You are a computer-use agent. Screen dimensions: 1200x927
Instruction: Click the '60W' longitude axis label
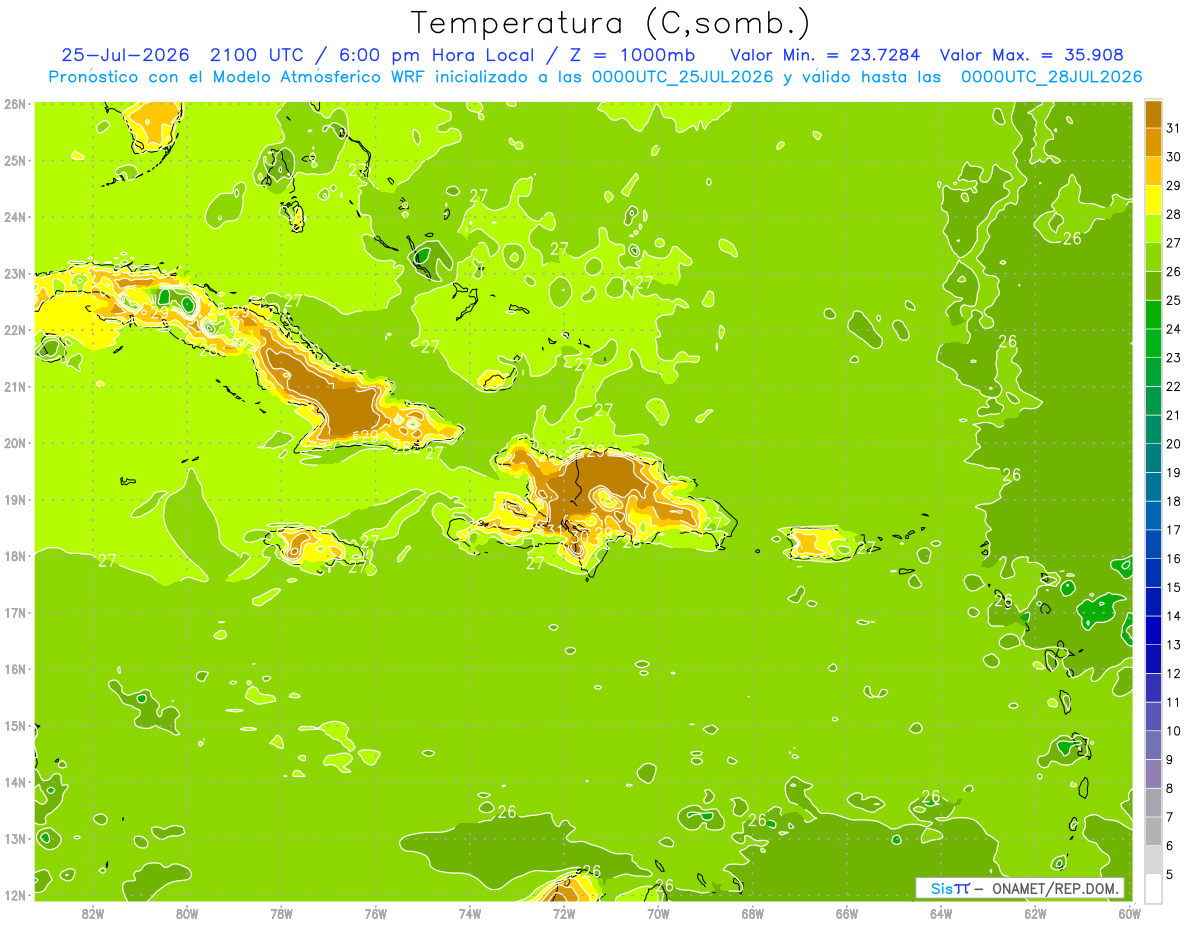(x=1129, y=914)
